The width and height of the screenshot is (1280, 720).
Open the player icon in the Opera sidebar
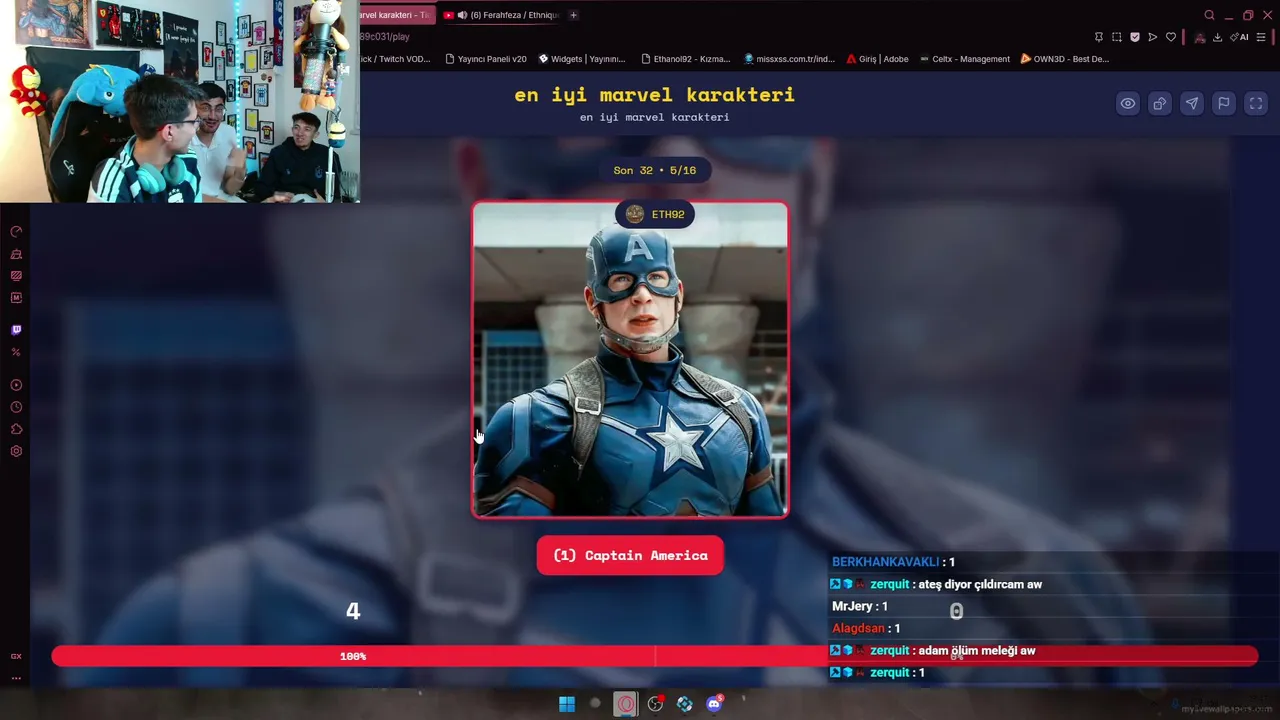[16, 385]
